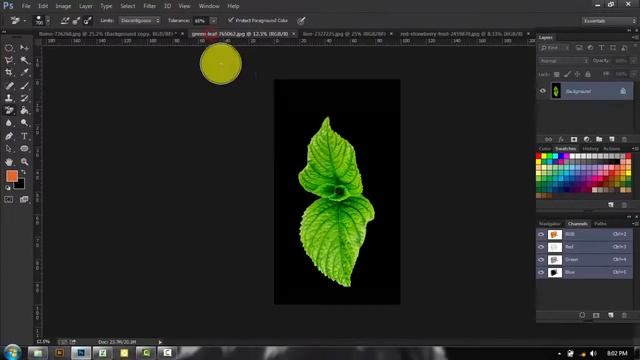
Task: Choose Sampling Once option icon
Action: coord(76,20)
